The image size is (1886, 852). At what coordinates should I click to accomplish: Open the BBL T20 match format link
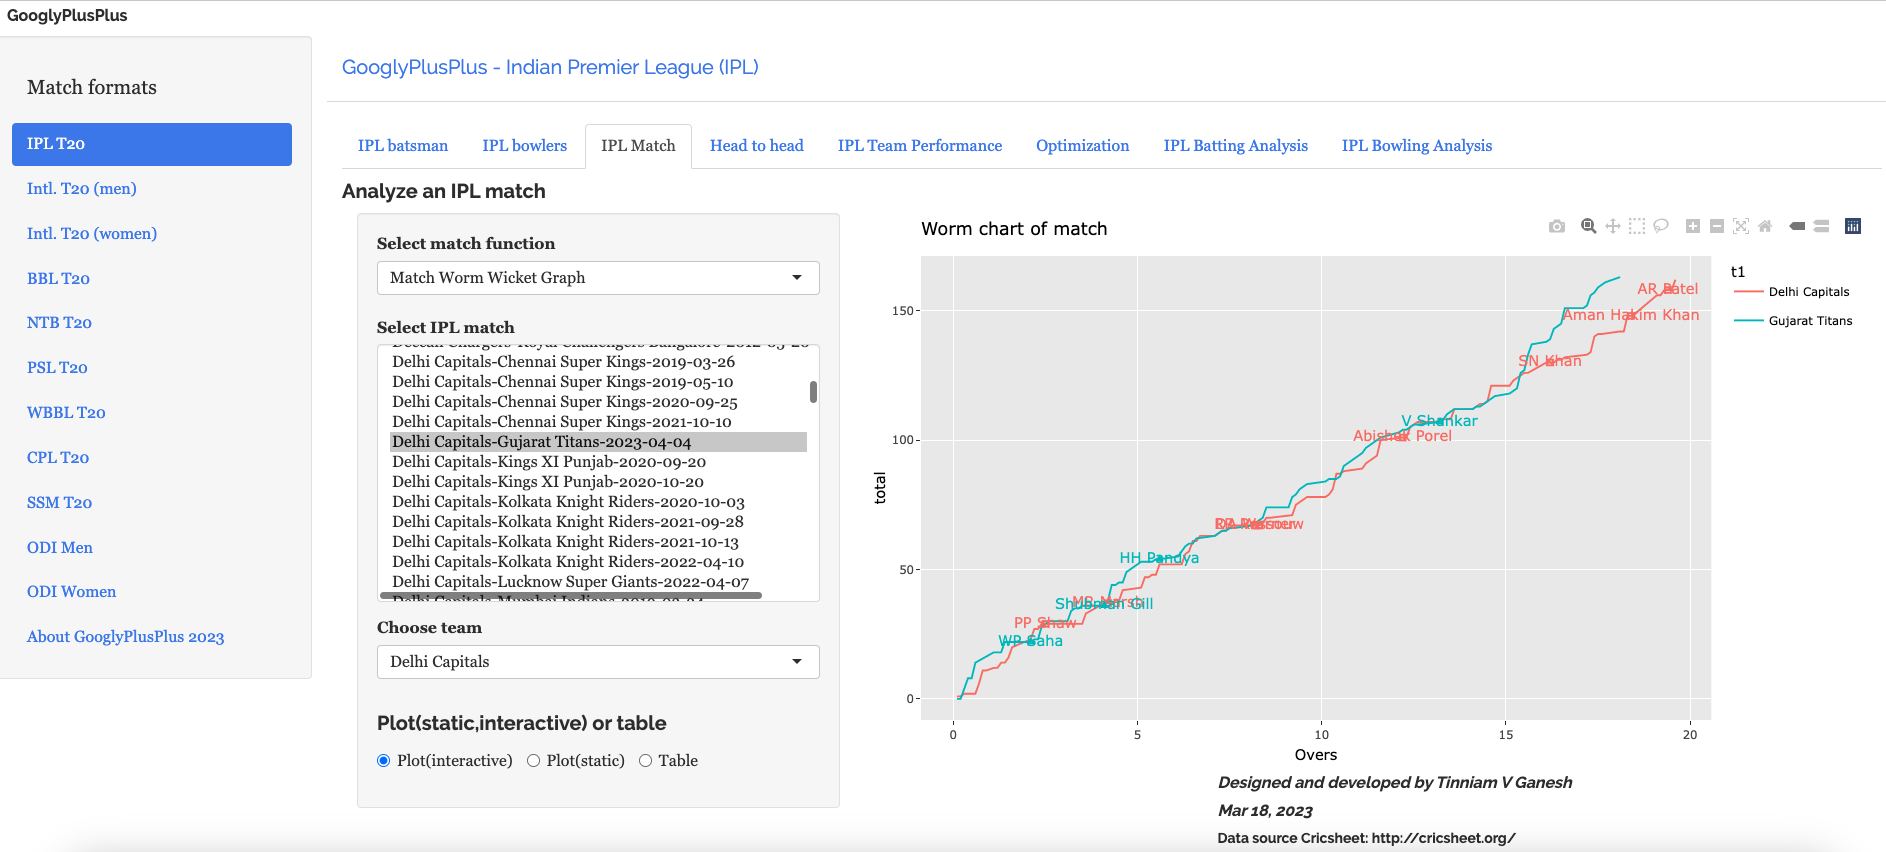coord(58,279)
